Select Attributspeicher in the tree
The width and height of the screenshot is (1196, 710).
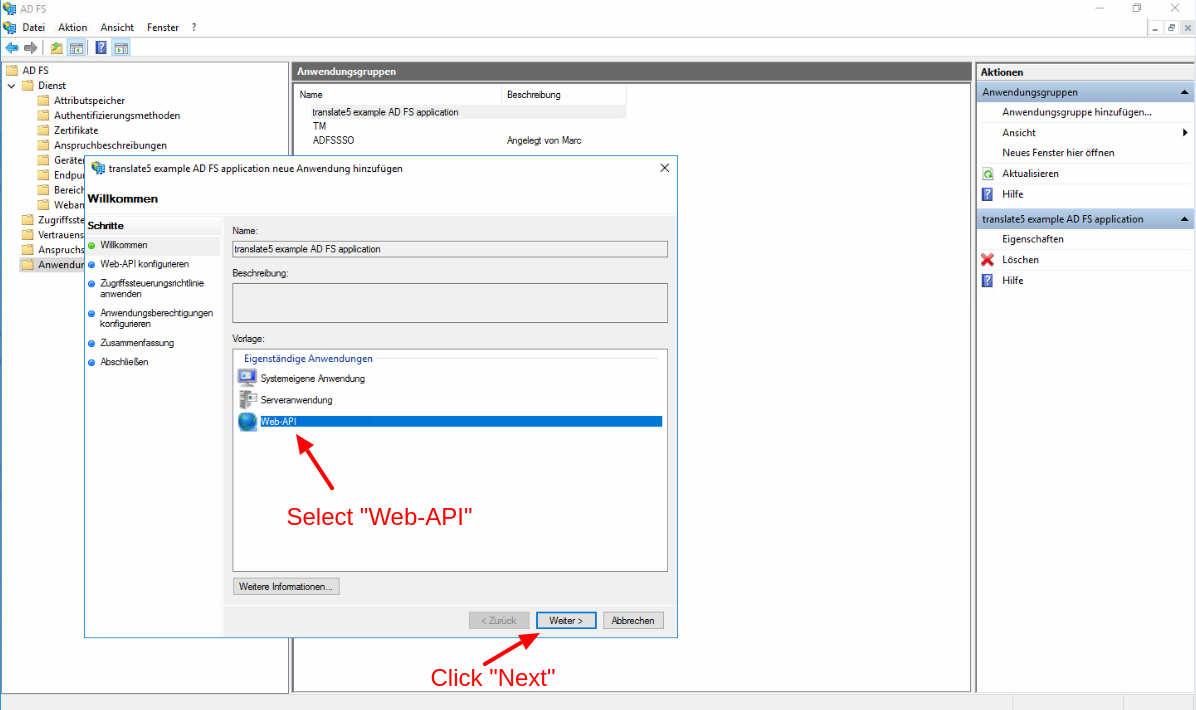[x=89, y=101]
